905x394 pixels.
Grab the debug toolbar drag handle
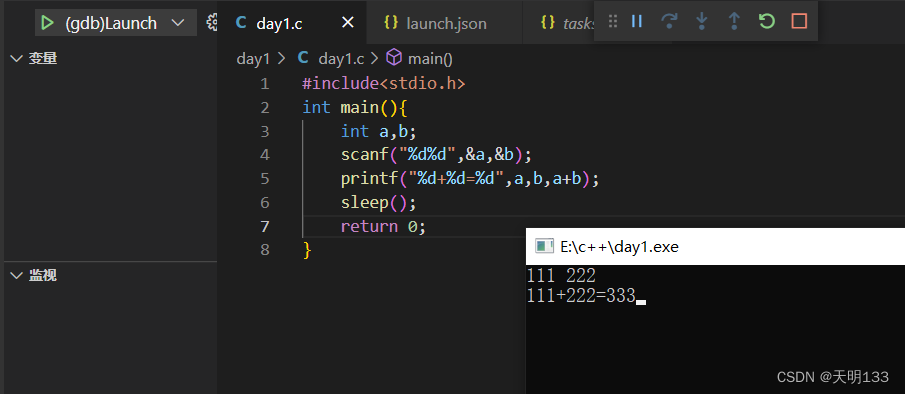click(613, 21)
